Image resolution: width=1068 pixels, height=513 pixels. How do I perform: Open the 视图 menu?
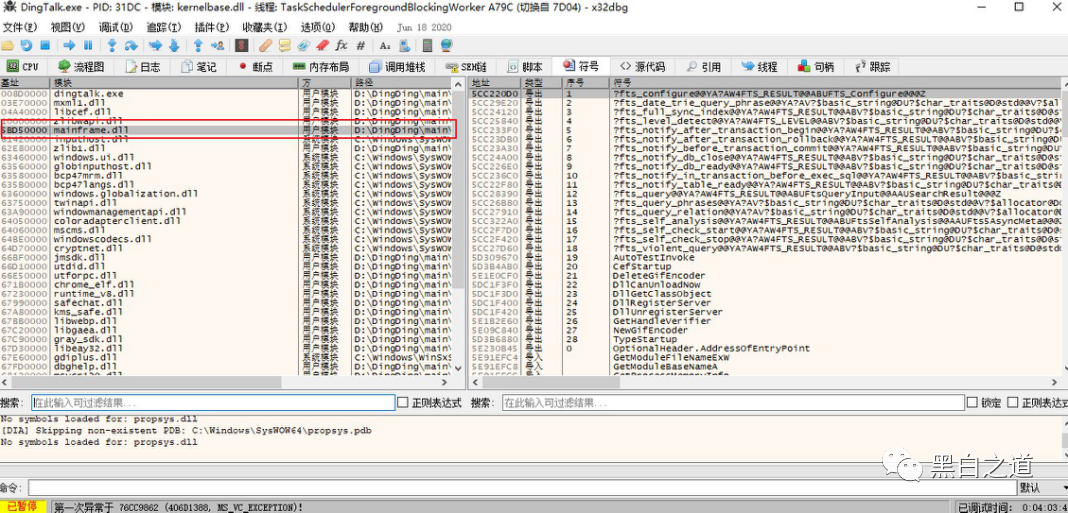click(67, 27)
